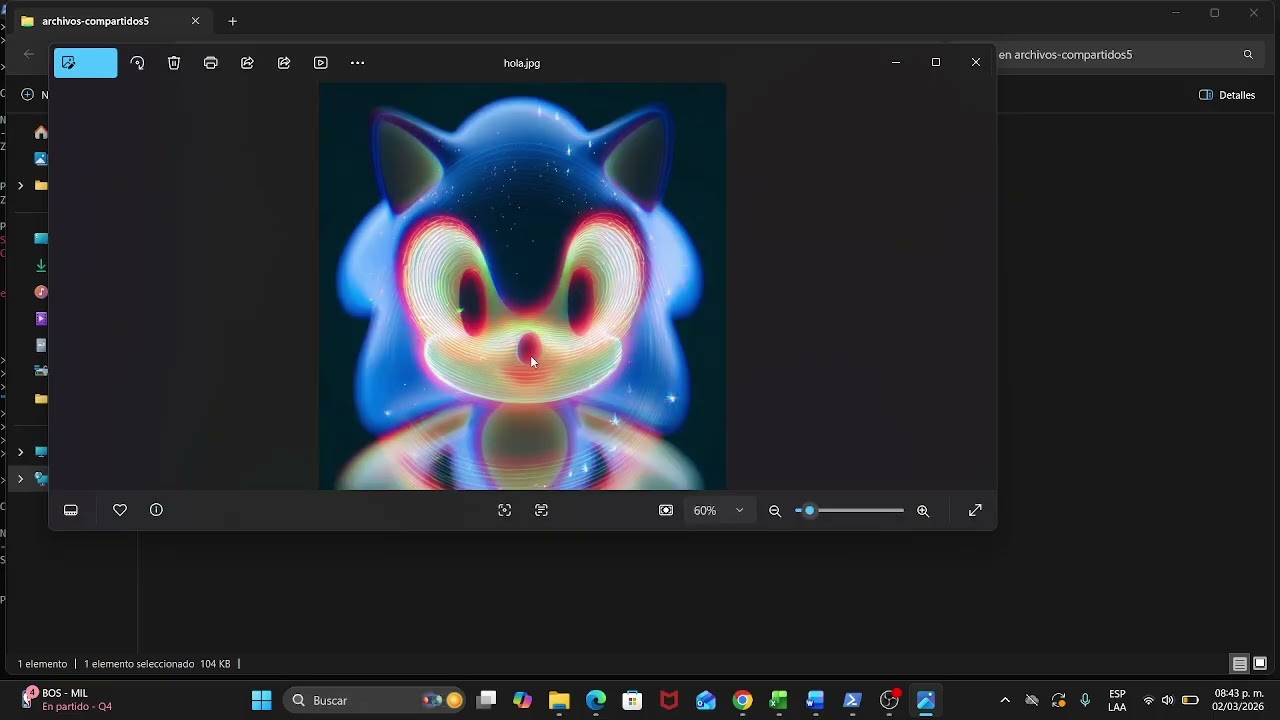Open Excel from the taskbar
Viewport: 1280px width, 720px height.
pos(779,700)
